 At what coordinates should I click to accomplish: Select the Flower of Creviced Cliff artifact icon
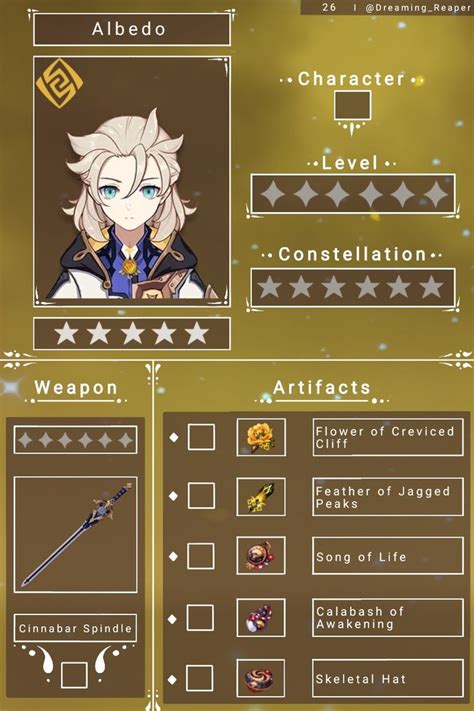[261, 438]
